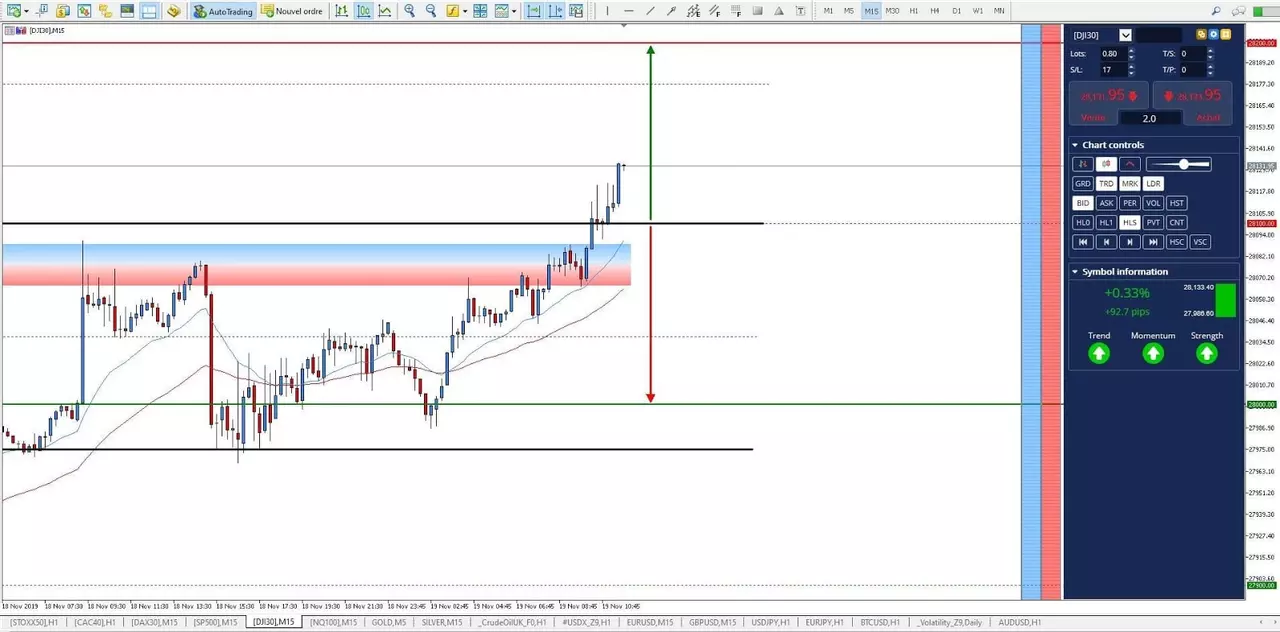Toggle the BID line button

point(1083,203)
